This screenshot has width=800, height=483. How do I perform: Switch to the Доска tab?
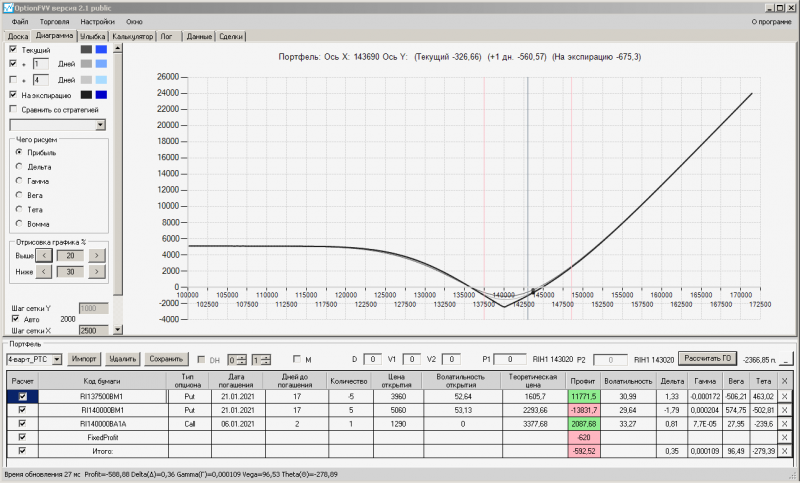(17, 36)
